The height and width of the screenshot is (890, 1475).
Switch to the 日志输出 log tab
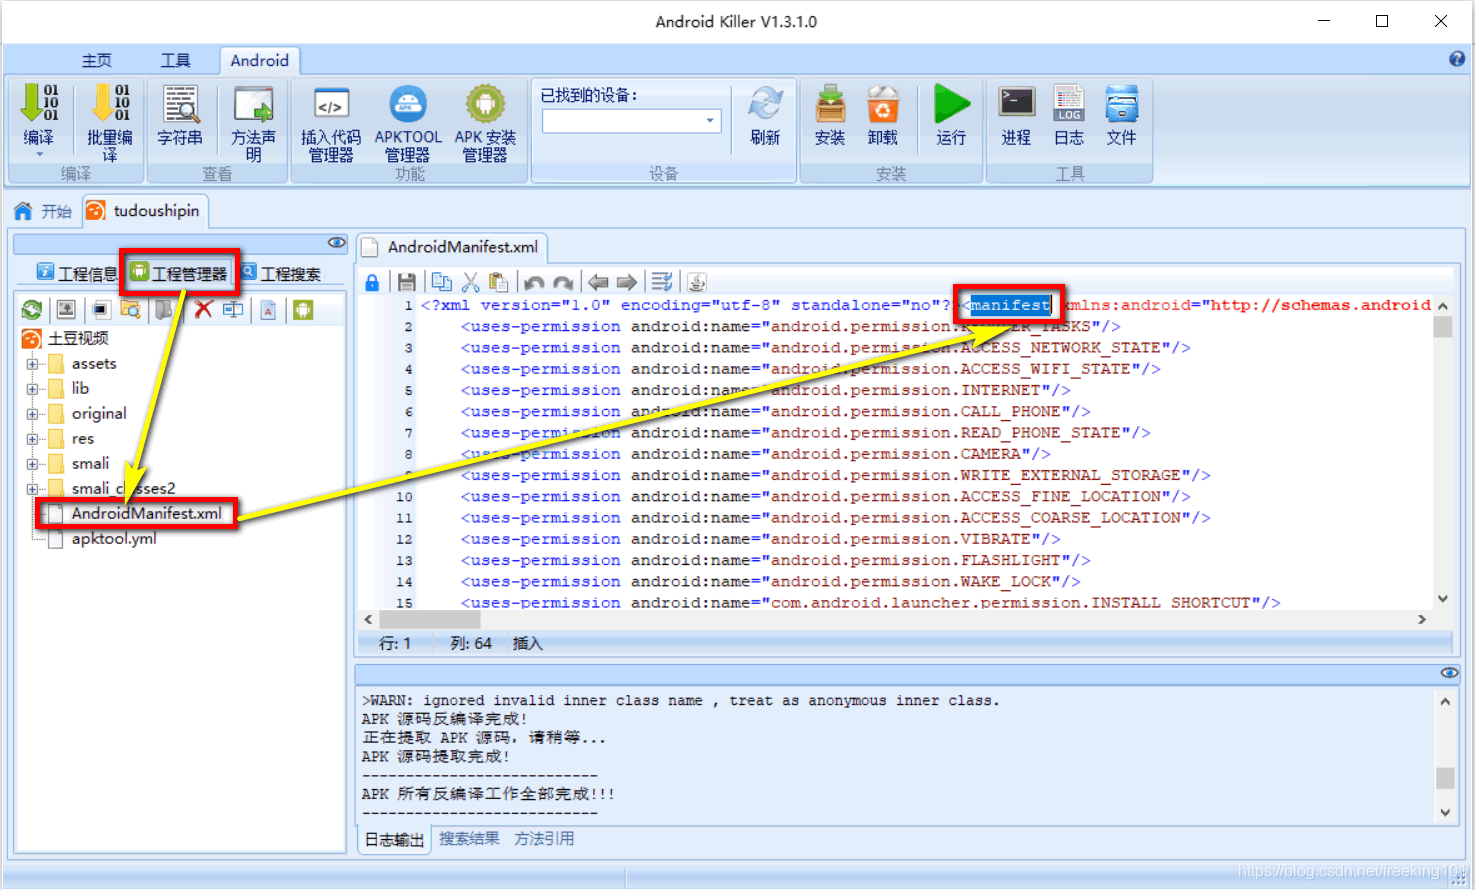tap(394, 839)
